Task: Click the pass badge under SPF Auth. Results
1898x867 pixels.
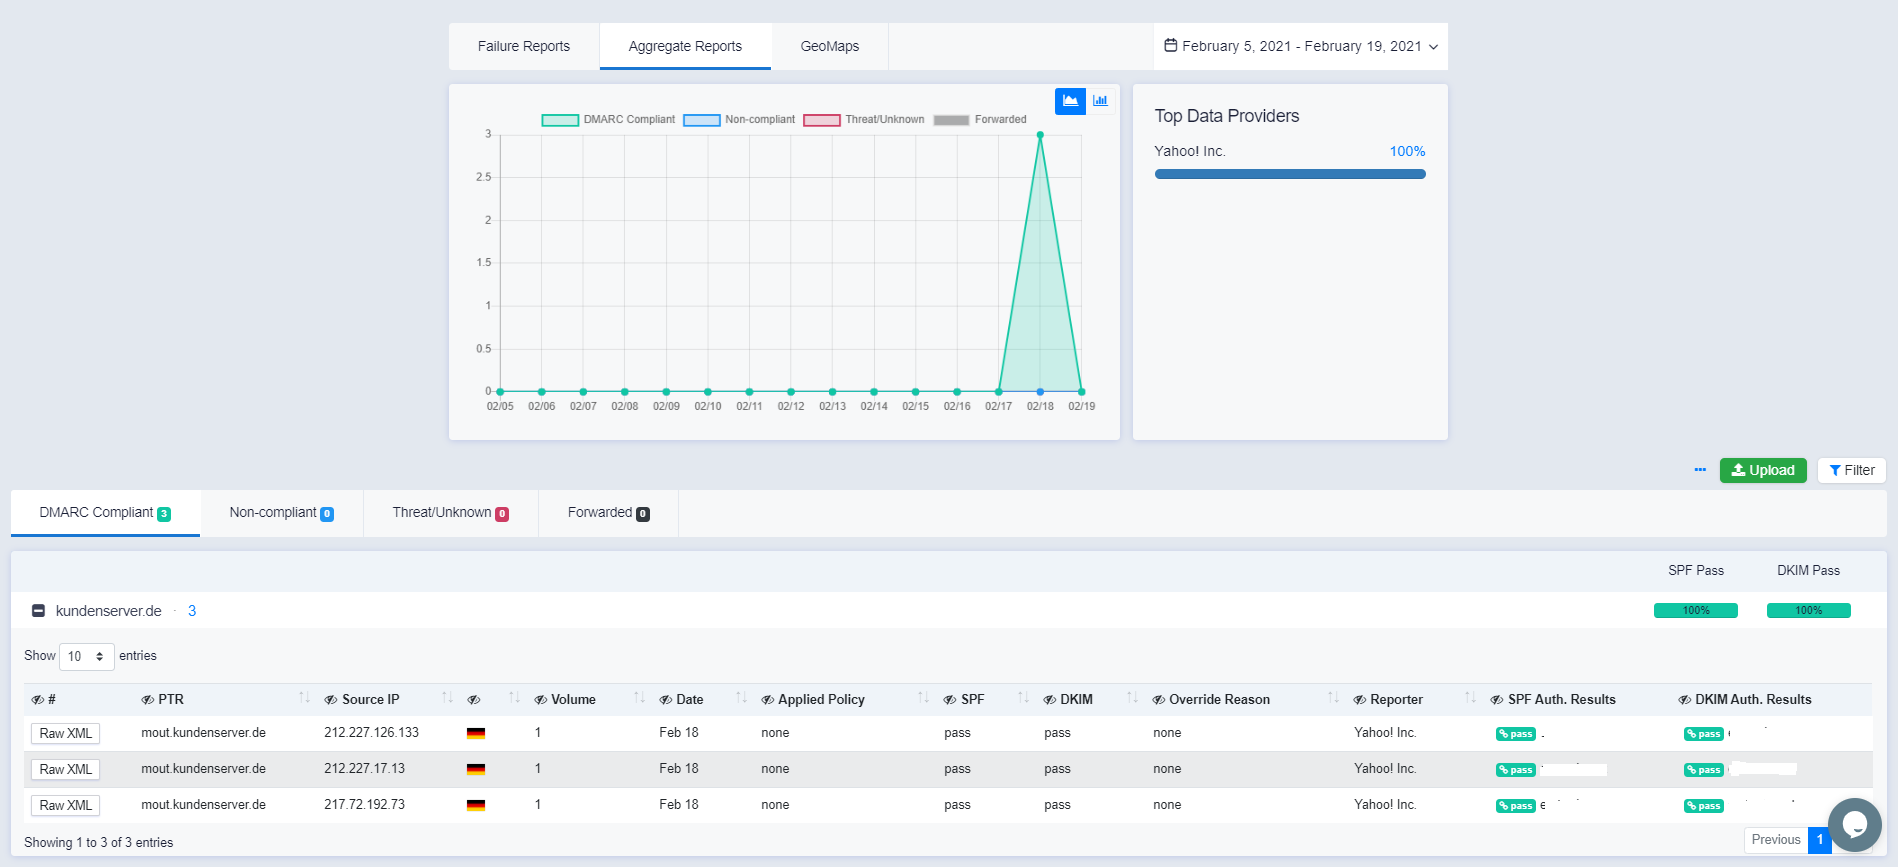Action: pos(1515,734)
